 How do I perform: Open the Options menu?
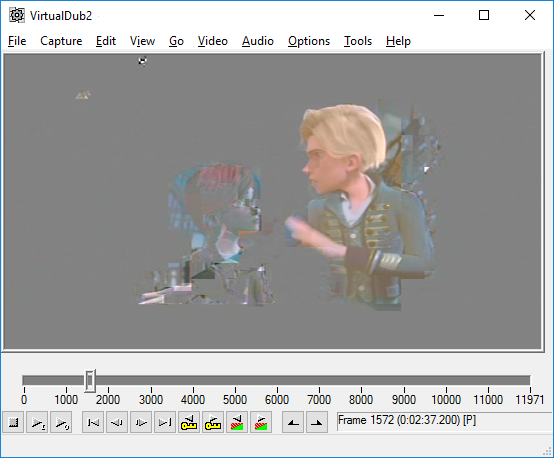pos(309,41)
